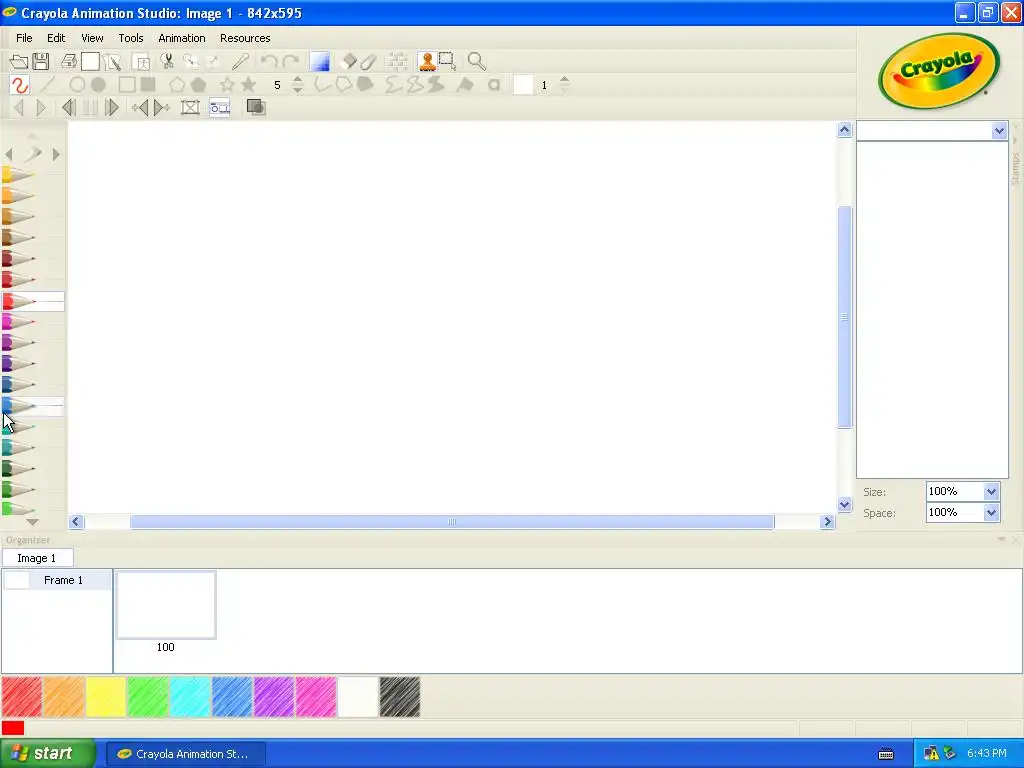Click the Windows start button
Screen dimensions: 1024x768
pos(48,754)
